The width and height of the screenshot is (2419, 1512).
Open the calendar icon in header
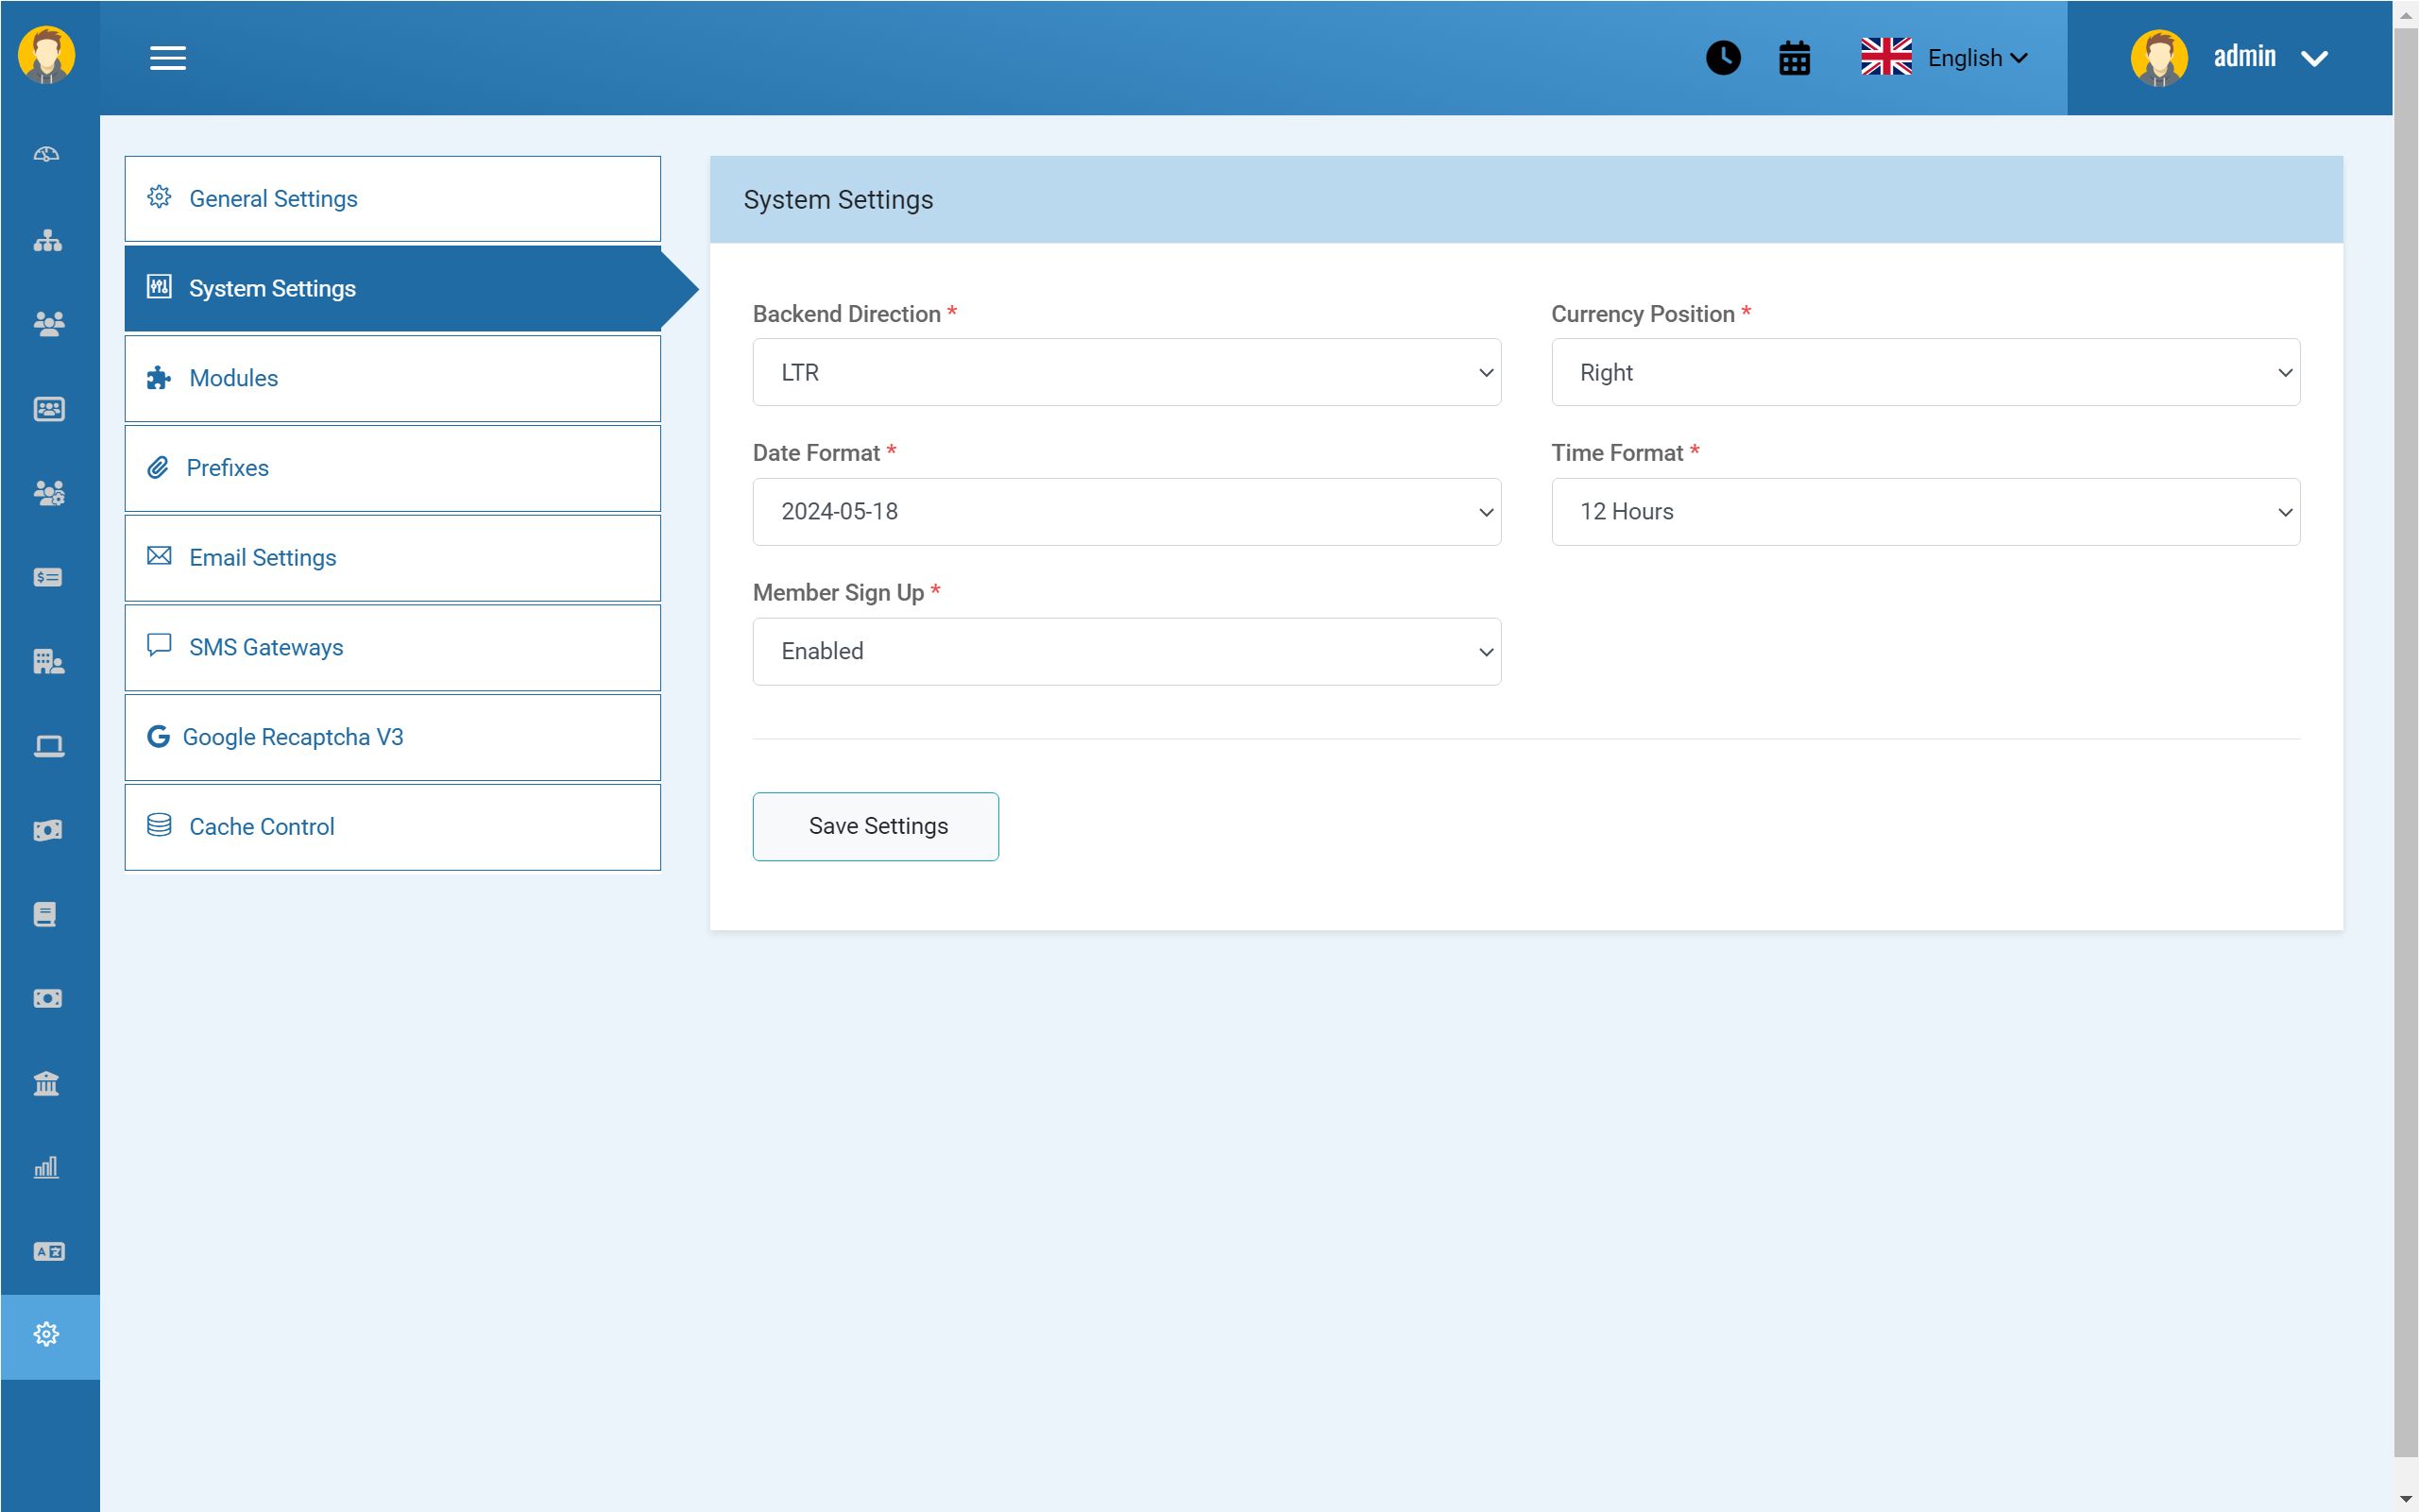tap(1794, 58)
